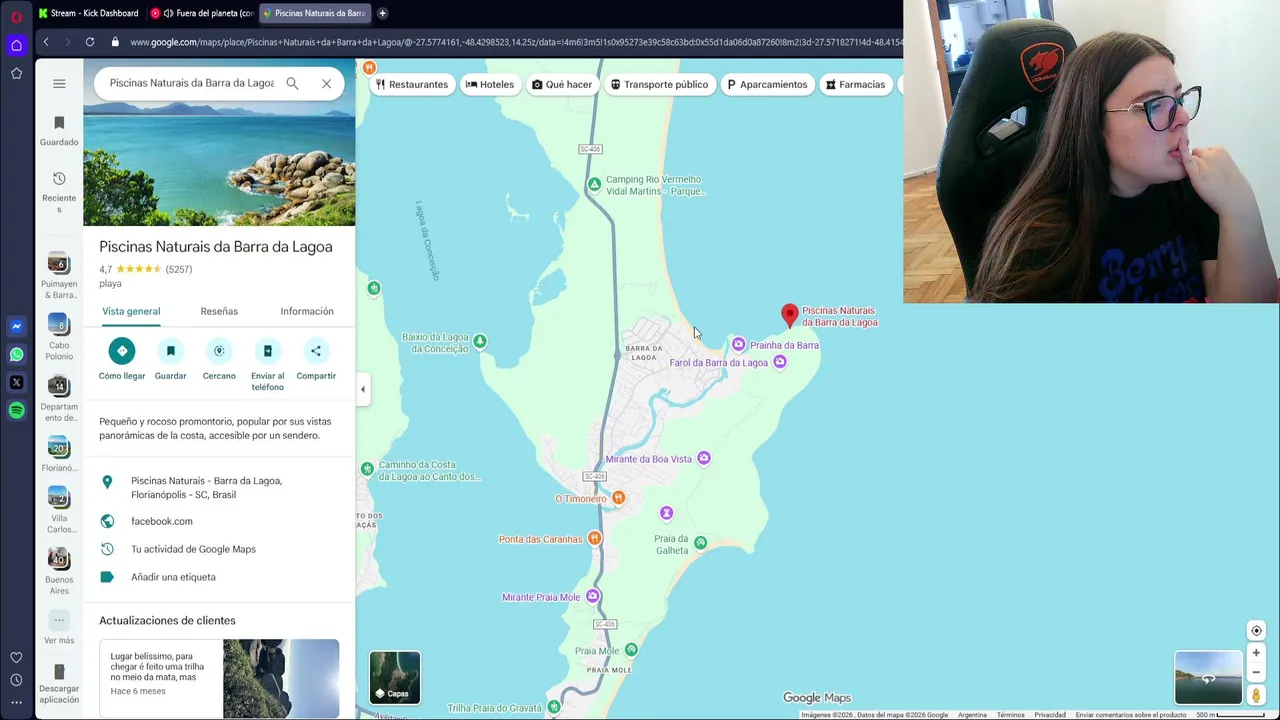Click the Opera sidebar bookmarks star
Viewport: 1280px width, 720px height.
click(x=16, y=73)
